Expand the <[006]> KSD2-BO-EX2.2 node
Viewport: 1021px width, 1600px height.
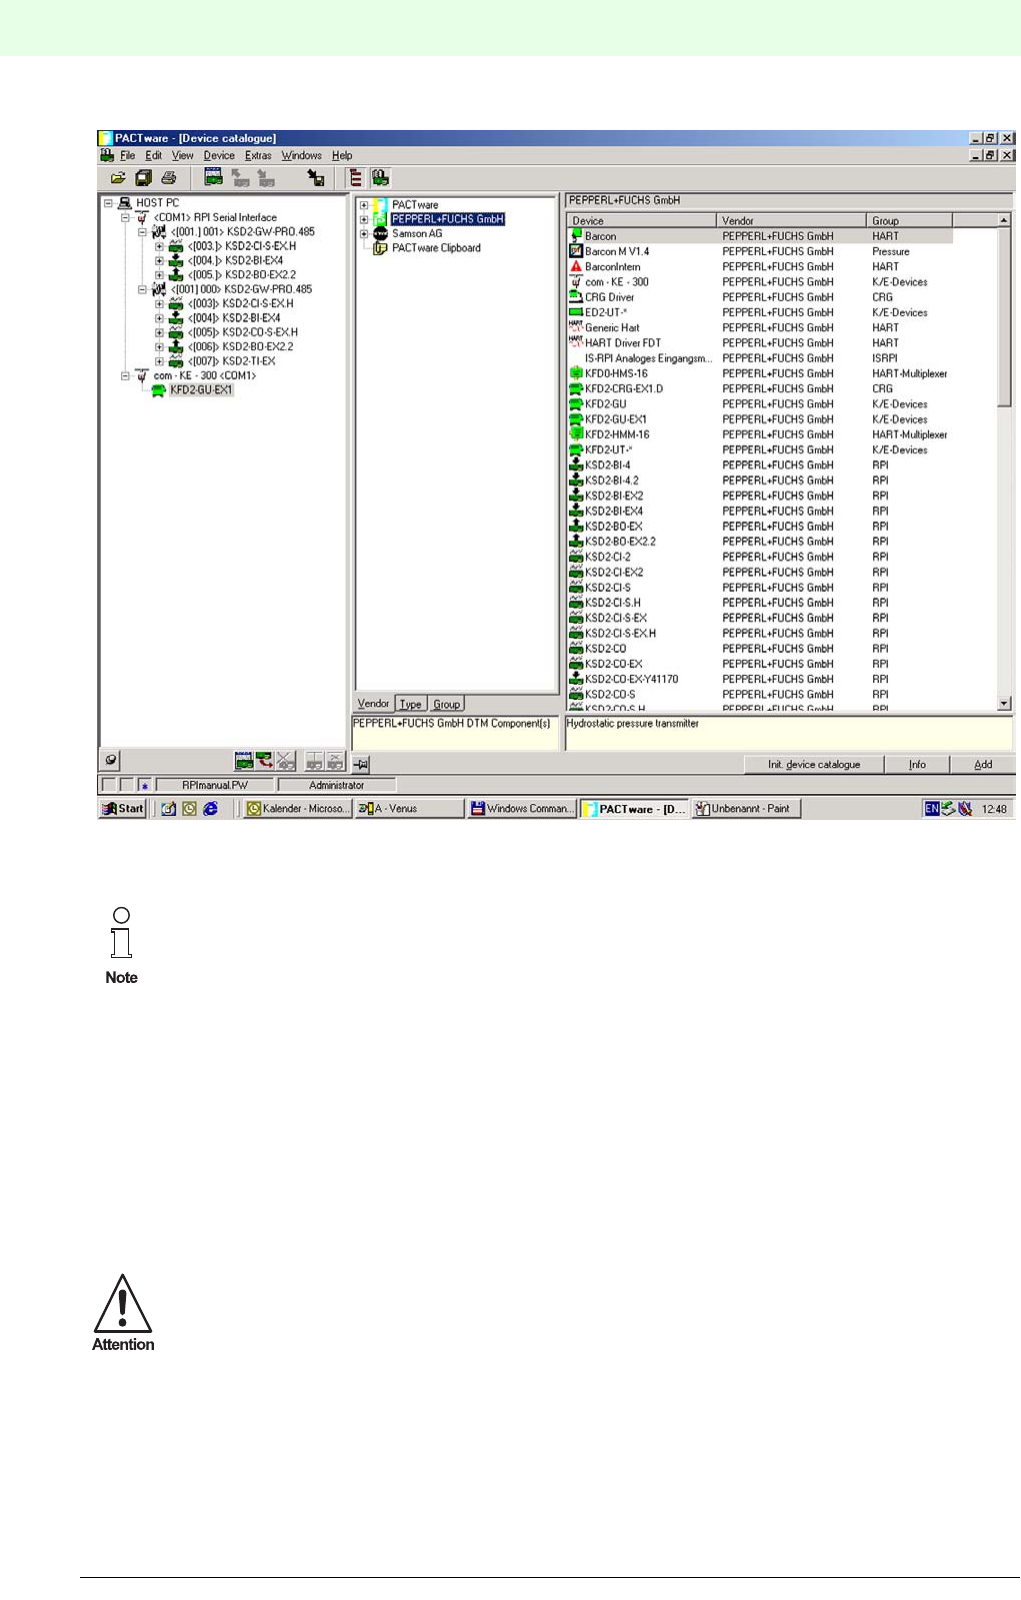tap(159, 347)
